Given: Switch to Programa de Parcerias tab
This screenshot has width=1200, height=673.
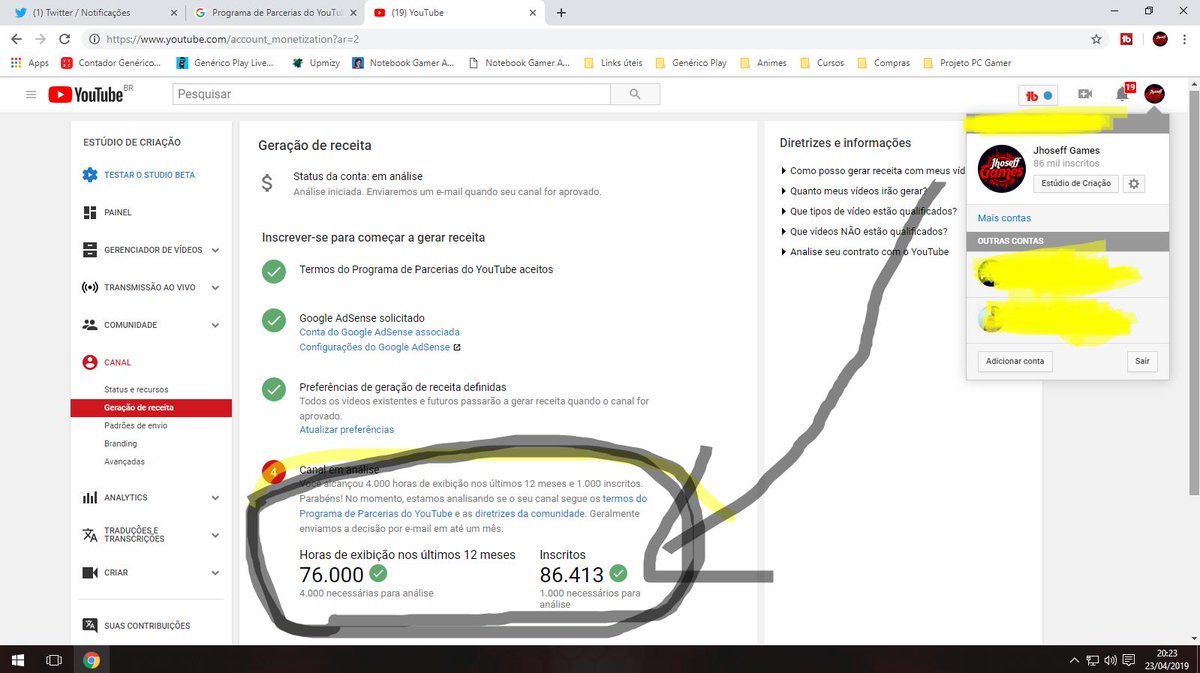Looking at the screenshot, I should [x=275, y=13].
